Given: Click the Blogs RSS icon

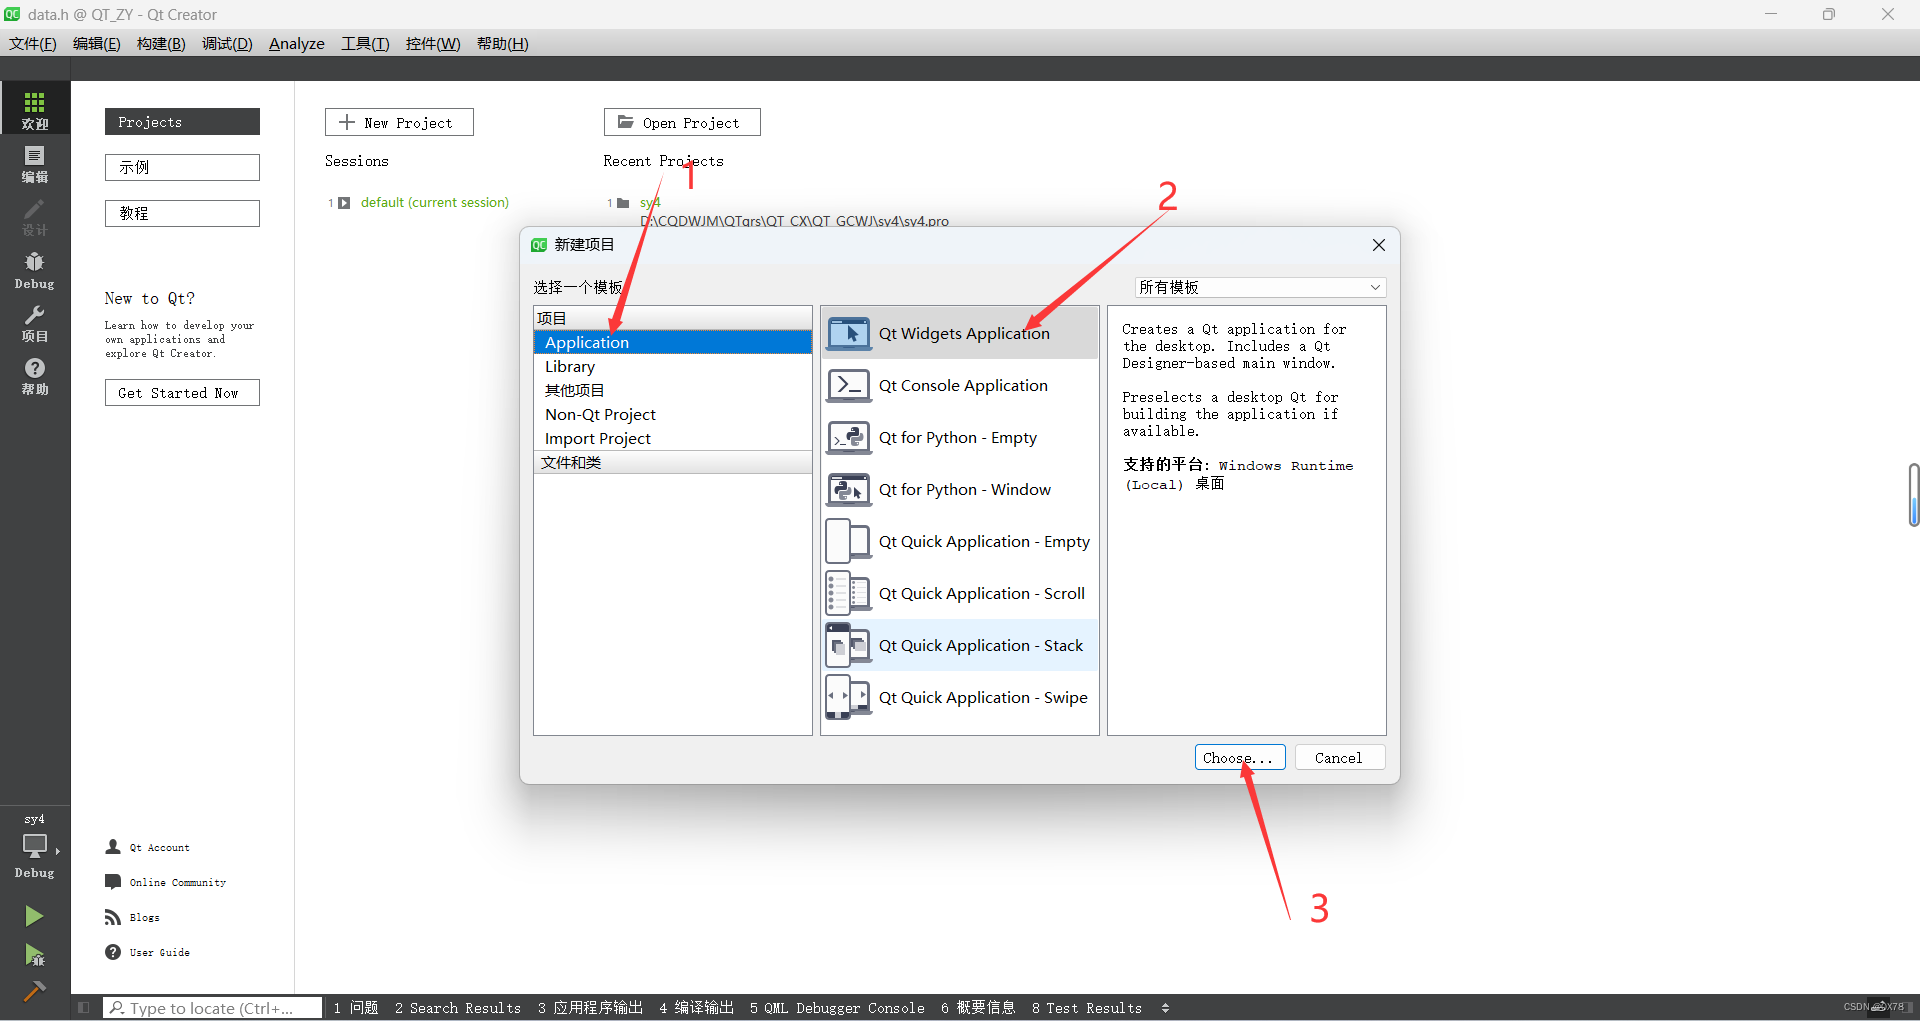Looking at the screenshot, I should pyautogui.click(x=113, y=917).
